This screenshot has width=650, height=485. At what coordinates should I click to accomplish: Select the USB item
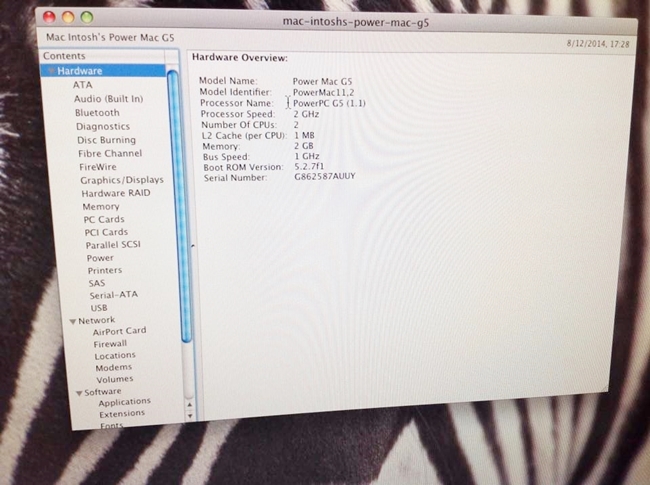tap(98, 308)
